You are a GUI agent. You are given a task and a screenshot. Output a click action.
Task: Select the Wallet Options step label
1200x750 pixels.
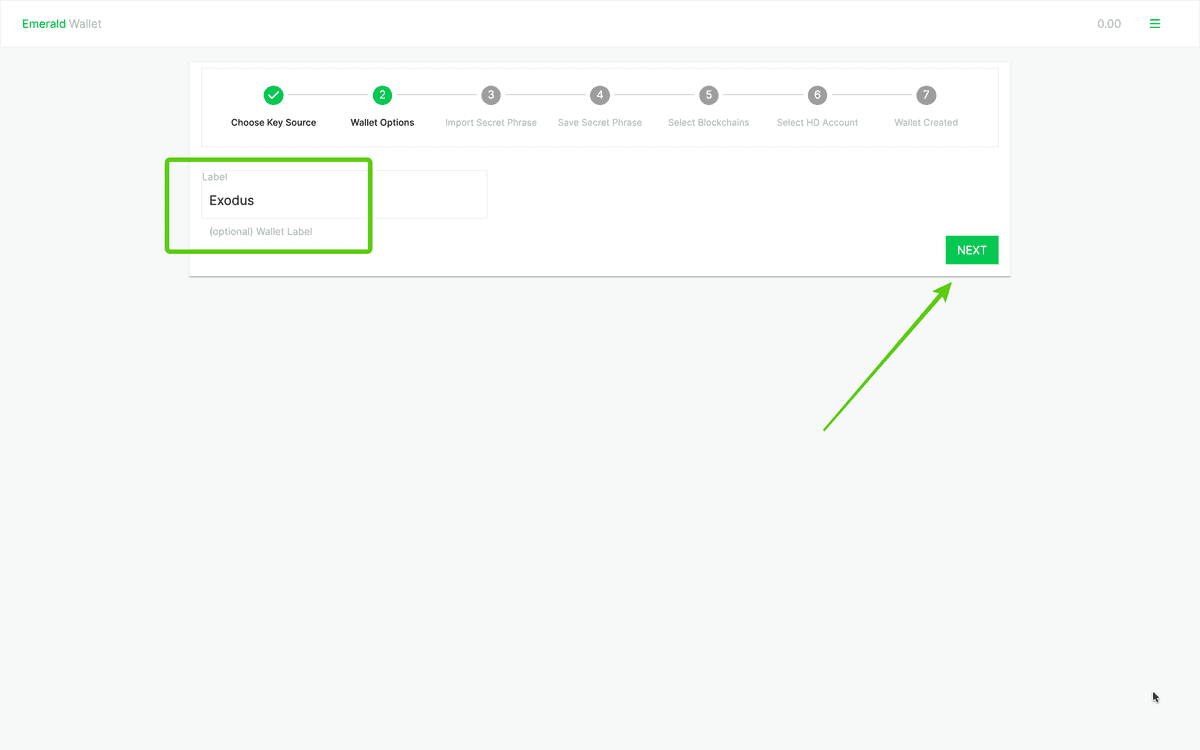[x=382, y=123]
